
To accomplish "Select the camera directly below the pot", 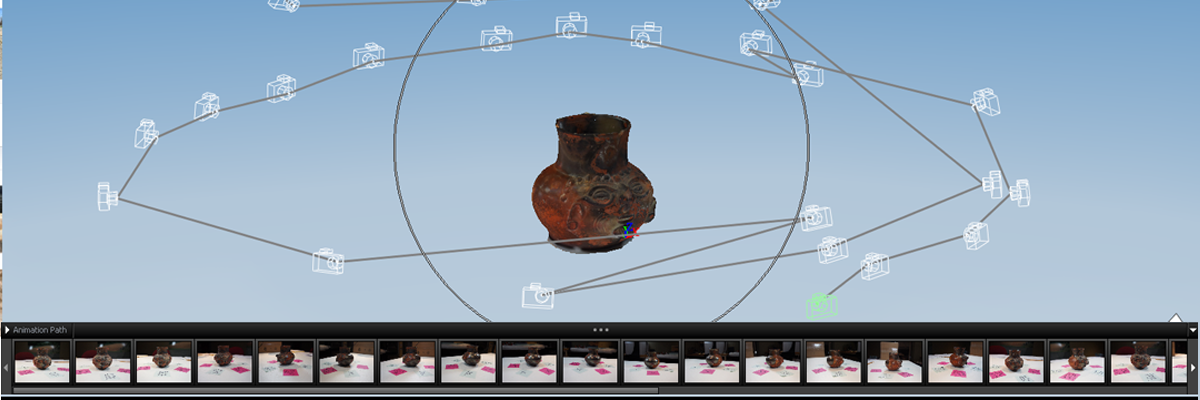I will pos(538,295).
